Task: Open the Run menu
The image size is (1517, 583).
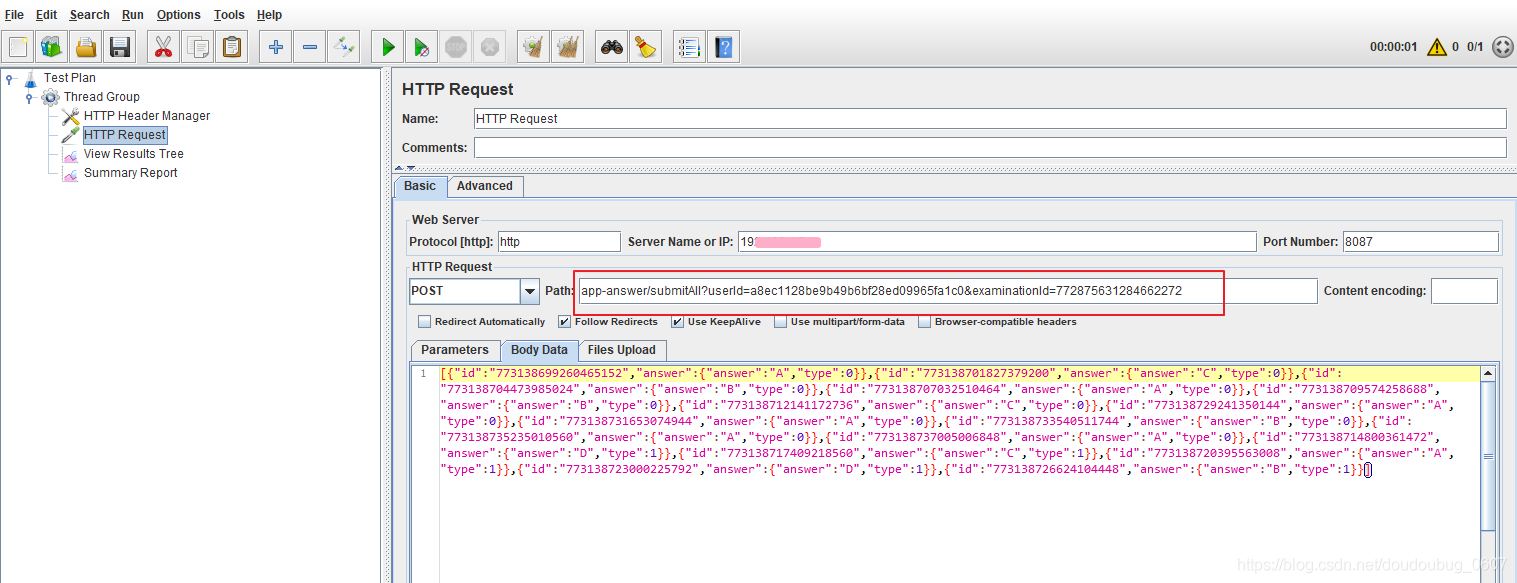Action: click(x=133, y=15)
